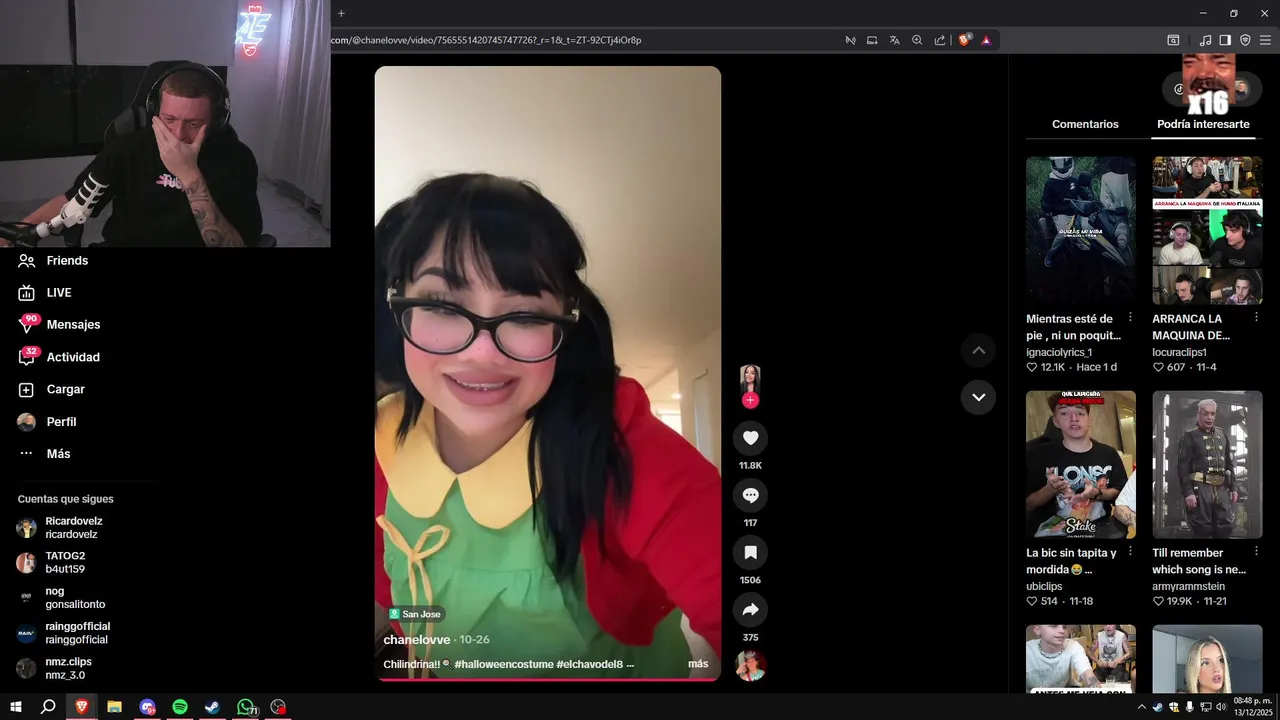Open a new browser tab with plus button
The width and height of the screenshot is (1280, 720).
[341, 13]
